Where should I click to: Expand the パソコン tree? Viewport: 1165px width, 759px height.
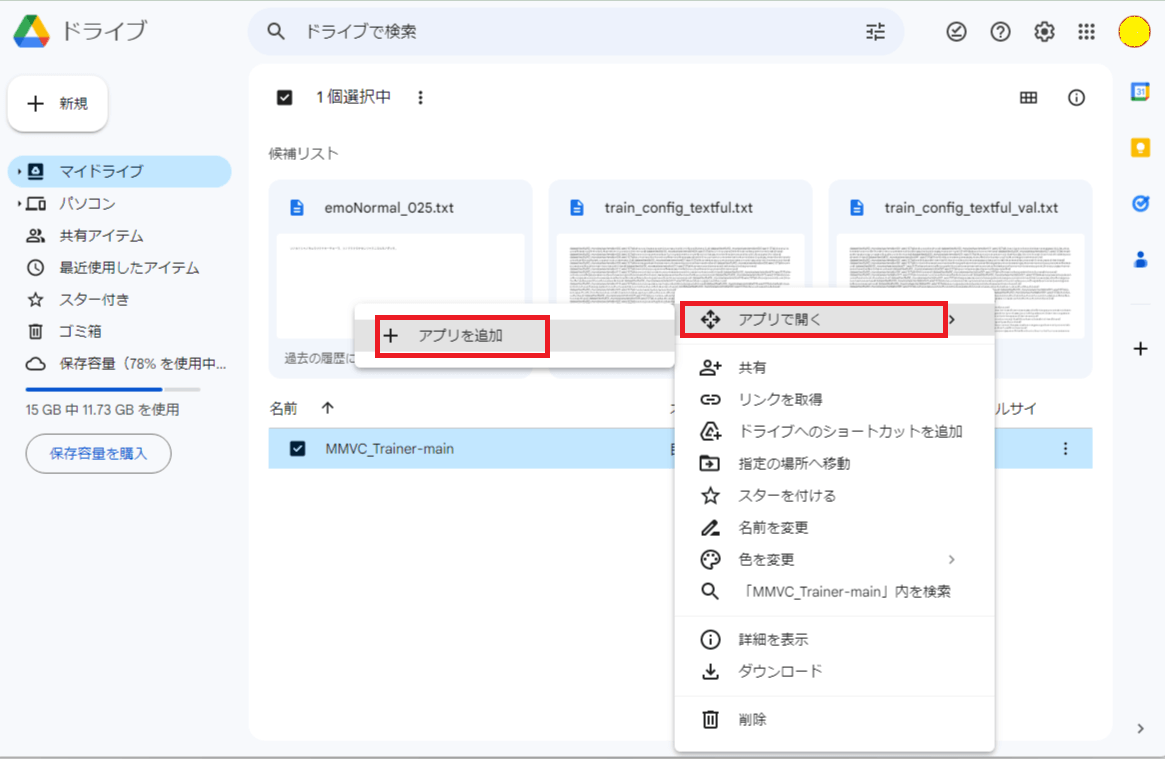click(18, 204)
